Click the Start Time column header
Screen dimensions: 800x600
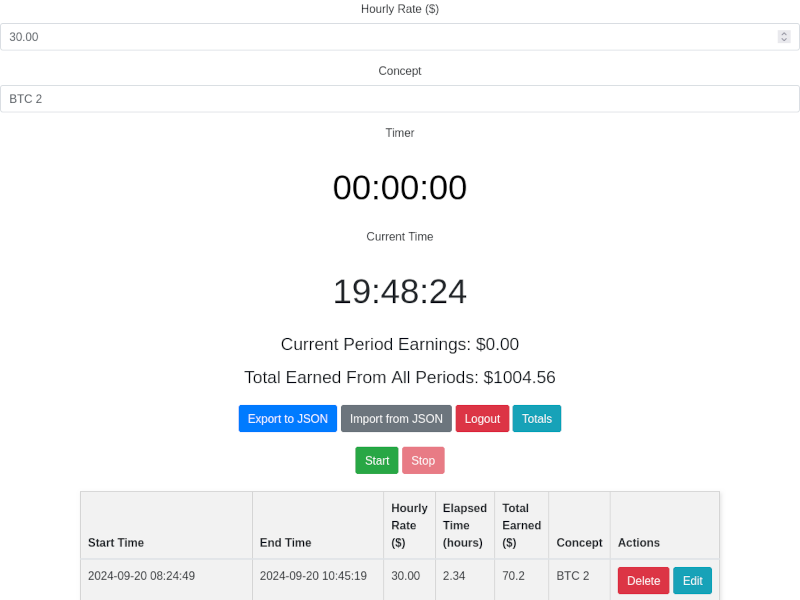pos(116,543)
